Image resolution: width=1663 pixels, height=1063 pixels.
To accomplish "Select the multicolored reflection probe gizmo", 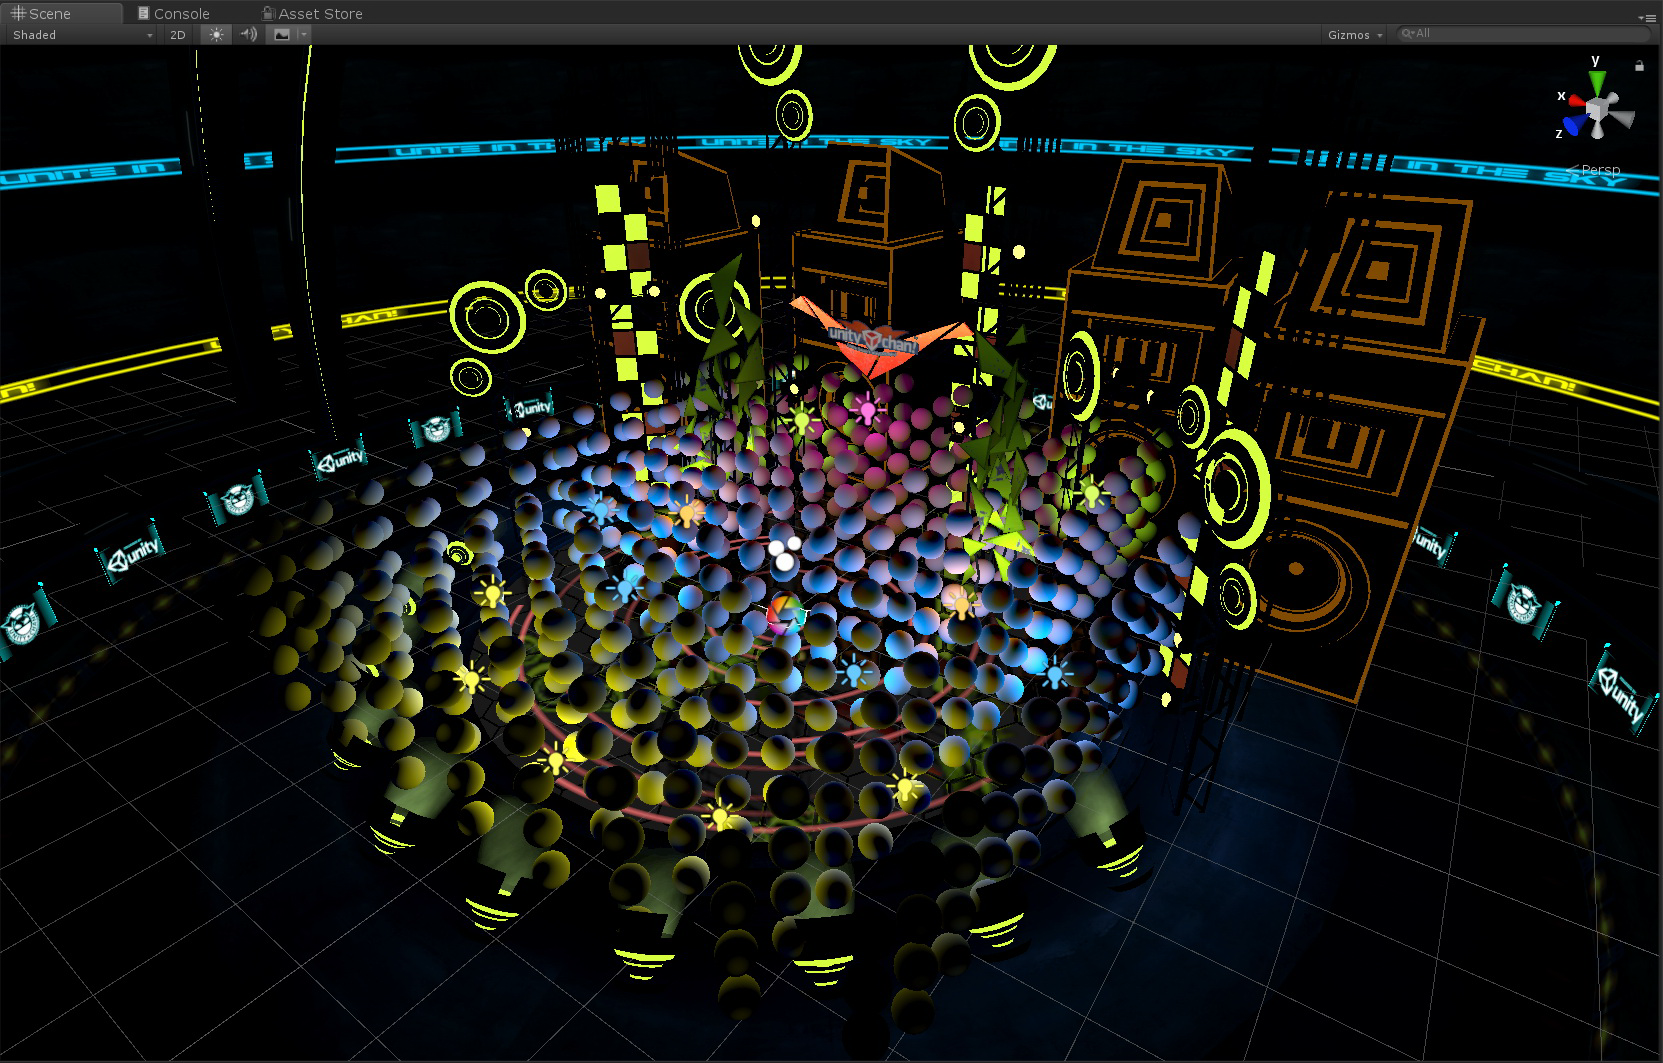I will click(x=784, y=611).
